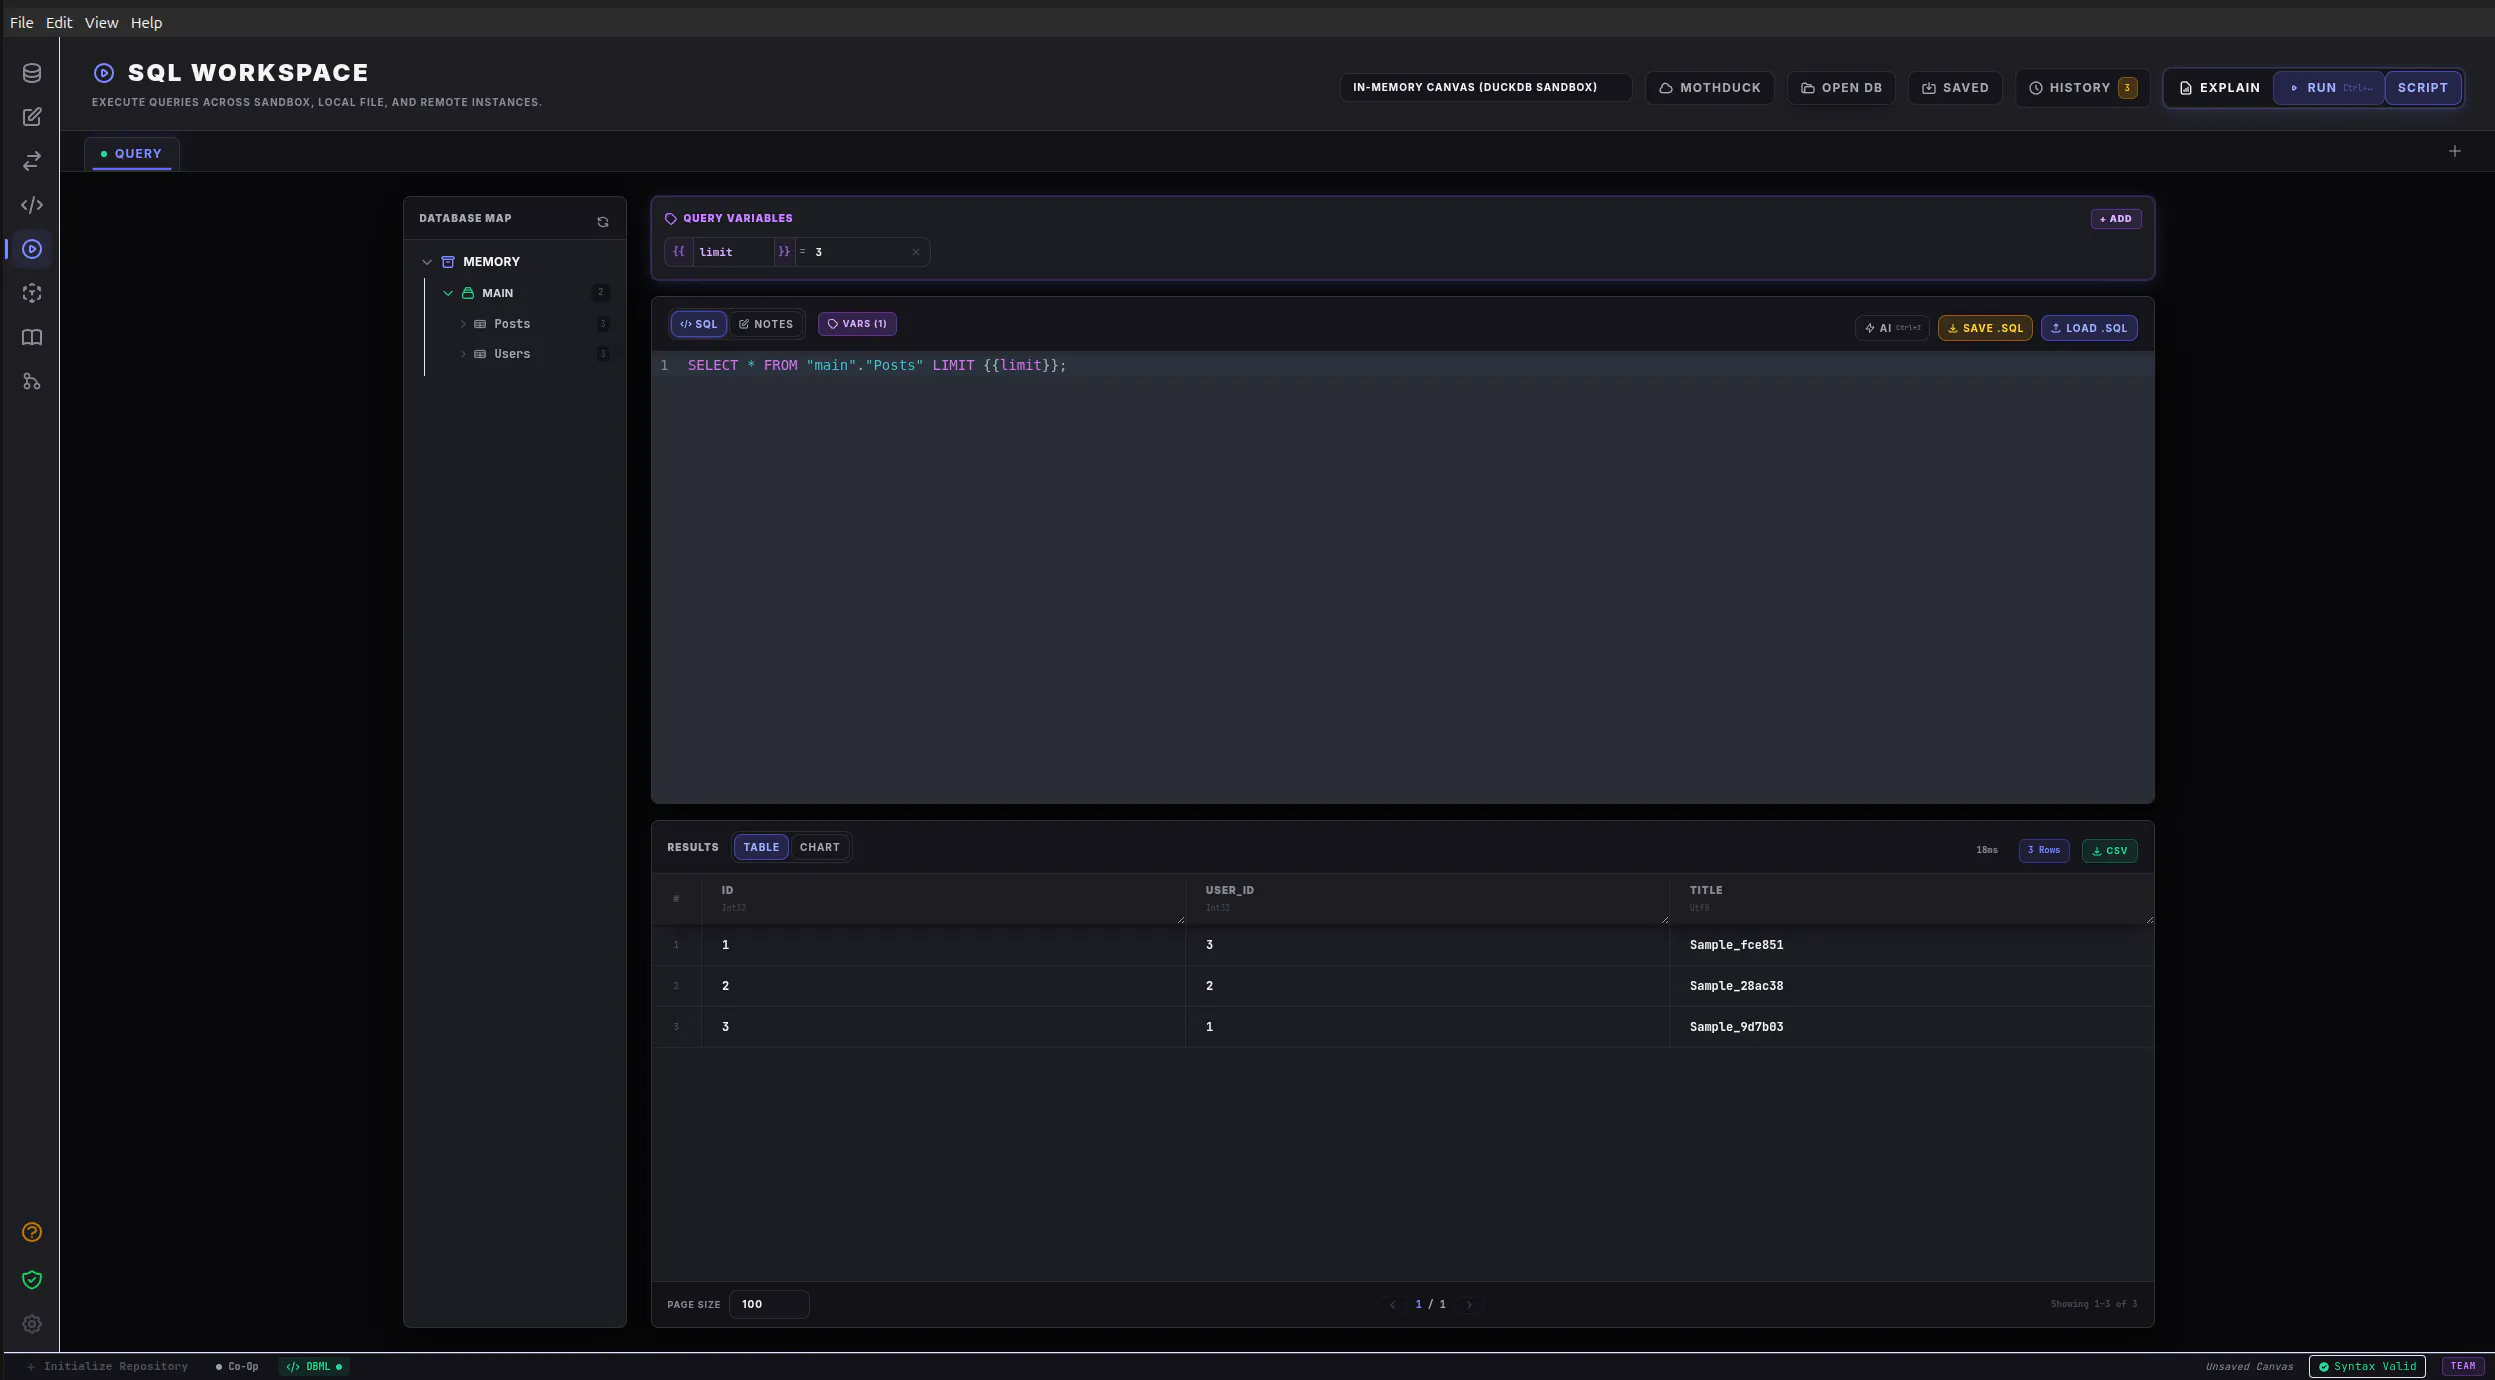Show results as TABLE
Viewport: 2495px width, 1380px height.
[761, 847]
